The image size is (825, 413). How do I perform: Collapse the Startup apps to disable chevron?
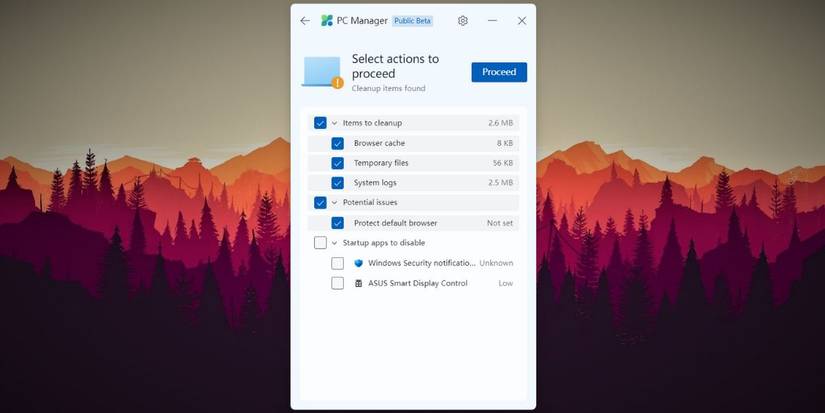334,243
